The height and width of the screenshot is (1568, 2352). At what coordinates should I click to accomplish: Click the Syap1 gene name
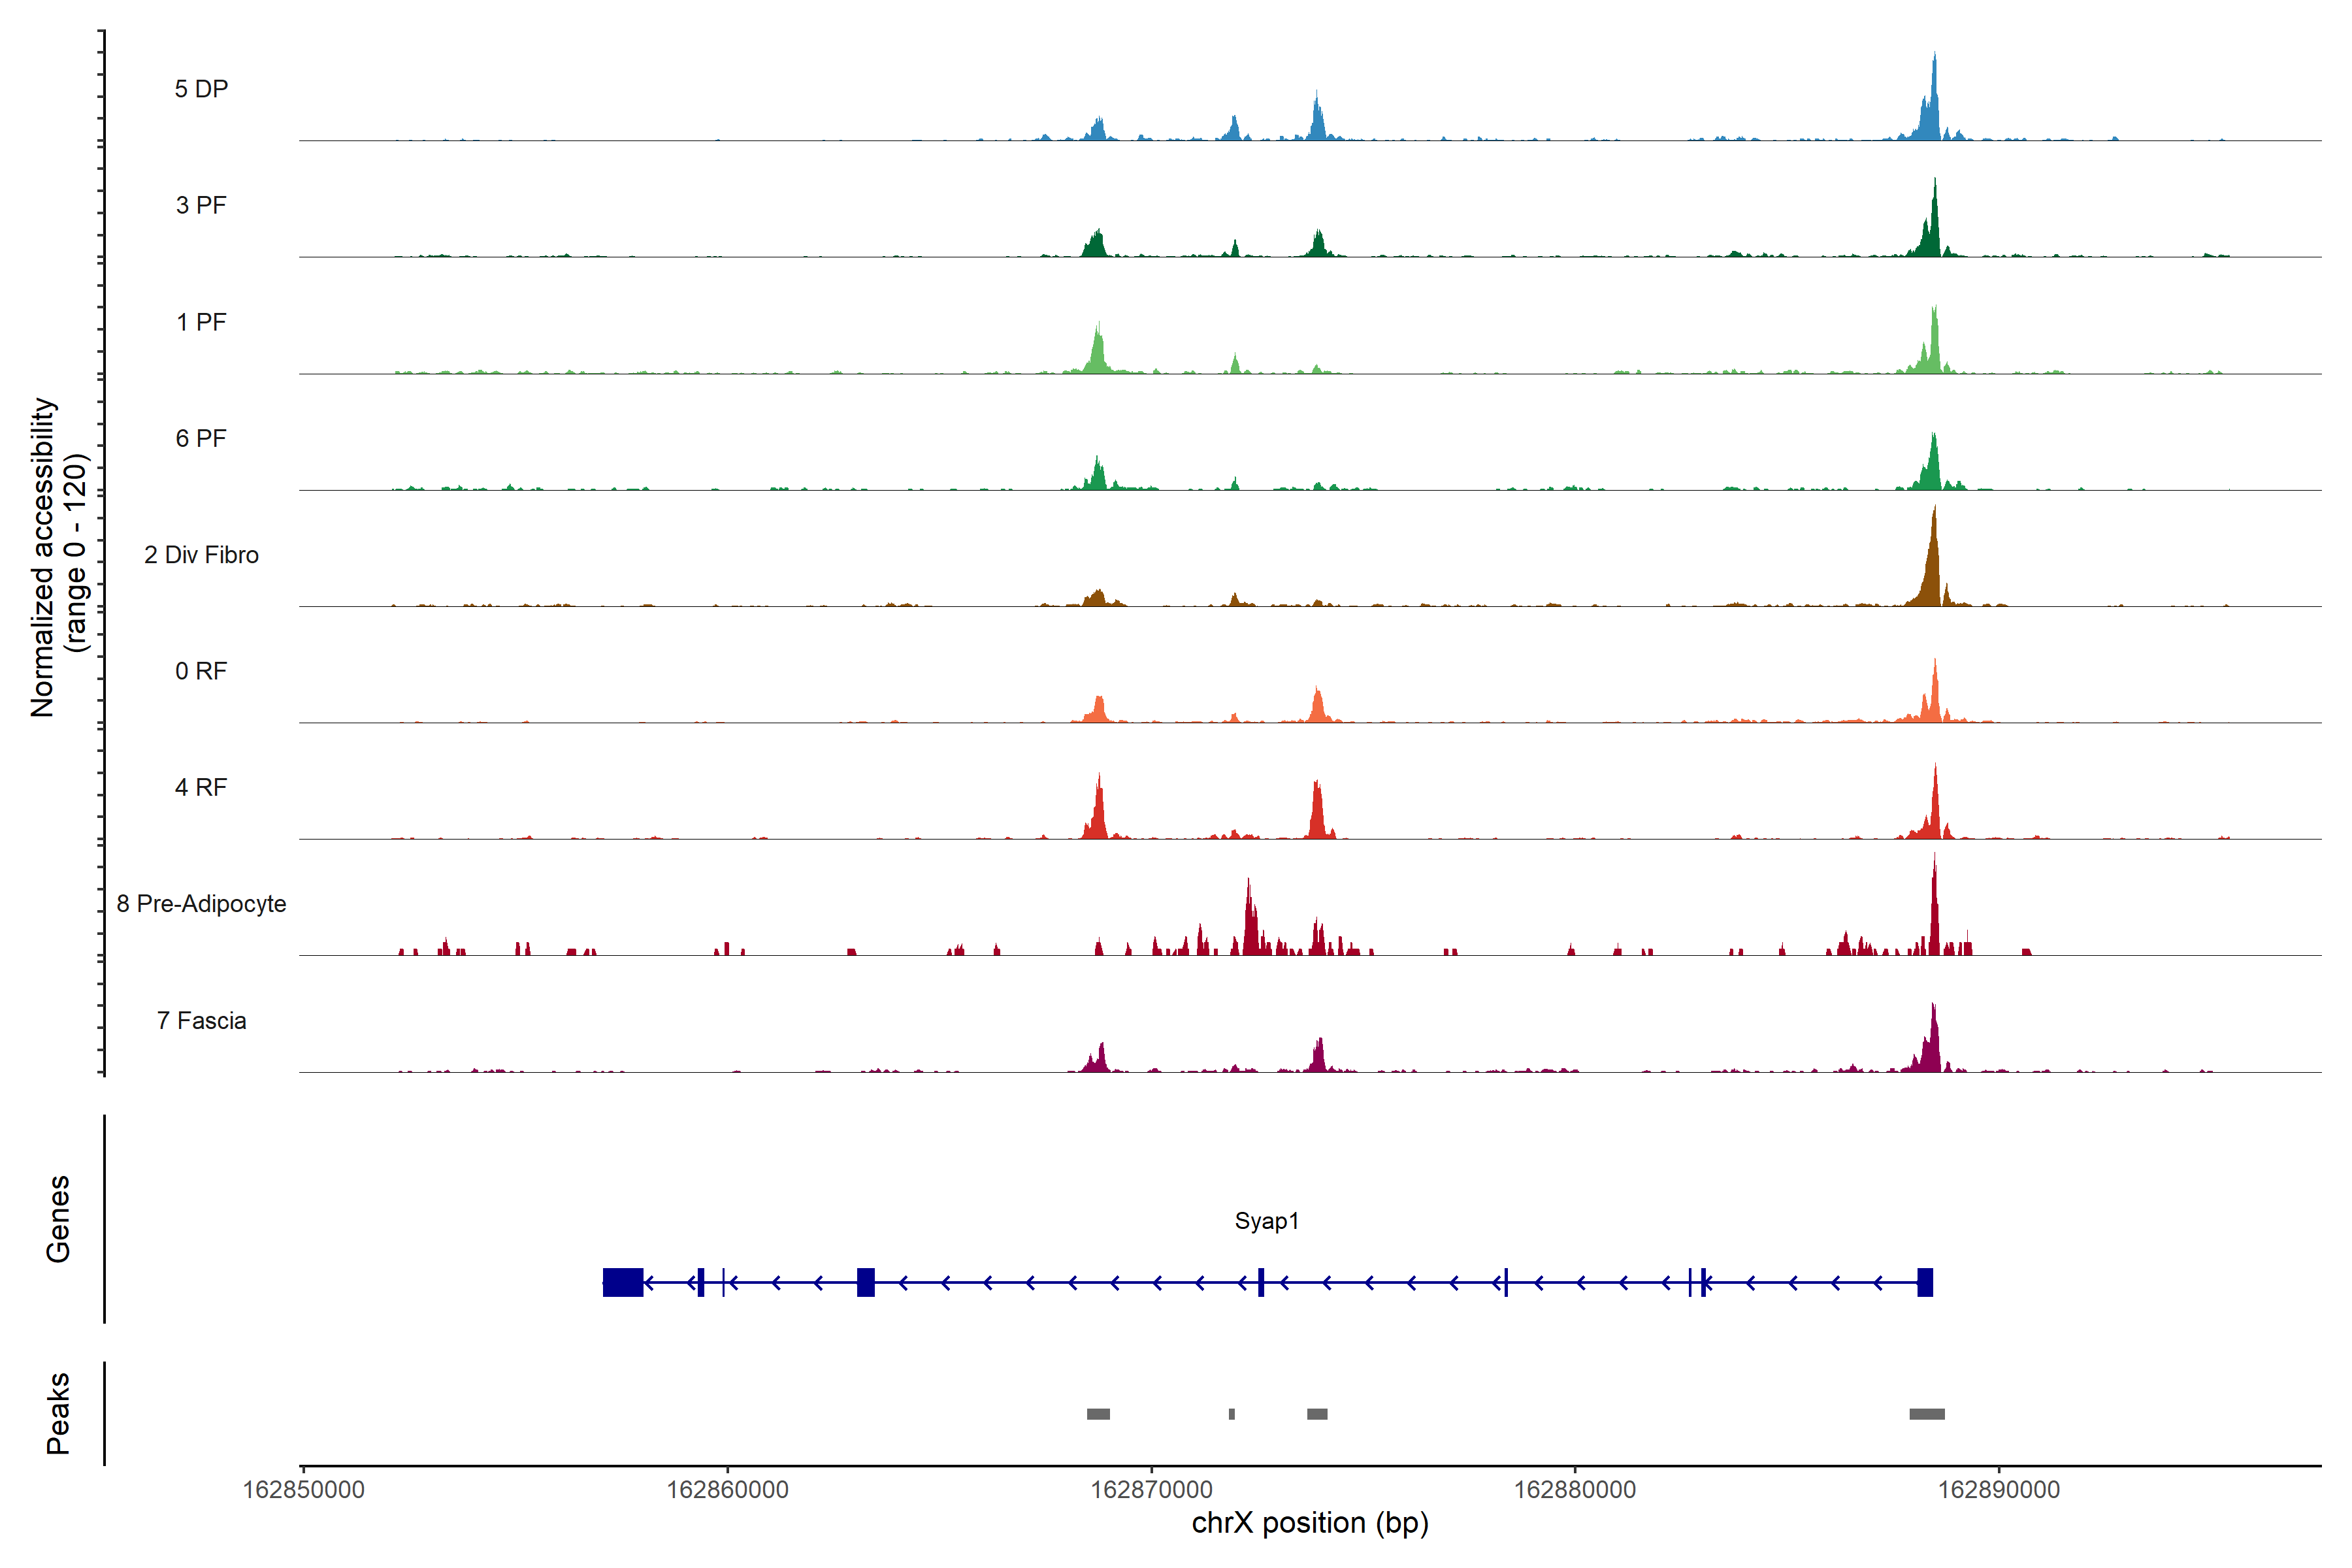[x=1266, y=1221]
